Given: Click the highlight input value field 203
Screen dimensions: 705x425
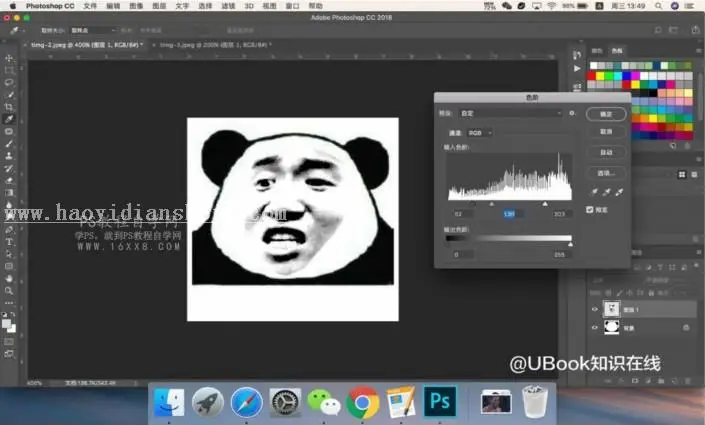Looking at the screenshot, I should [x=560, y=214].
